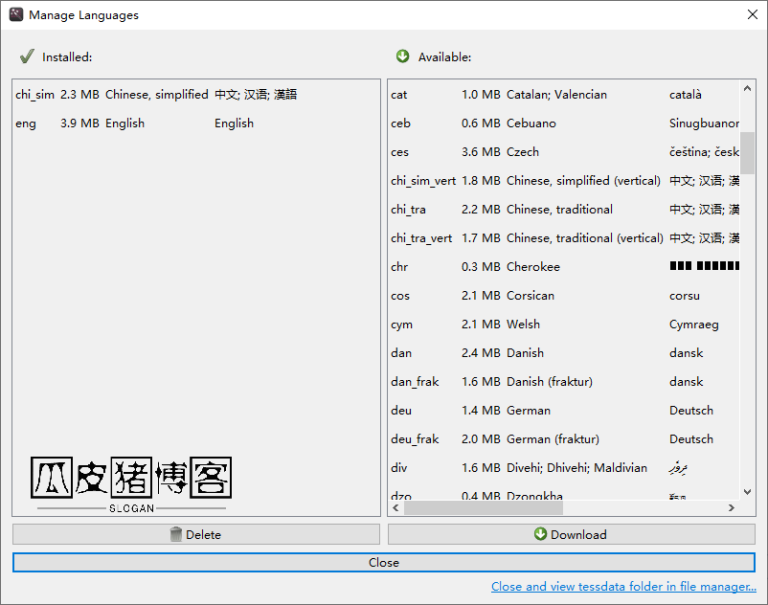Close the Manage Languages window
Viewport: 768px width, 605px height.
click(752, 15)
